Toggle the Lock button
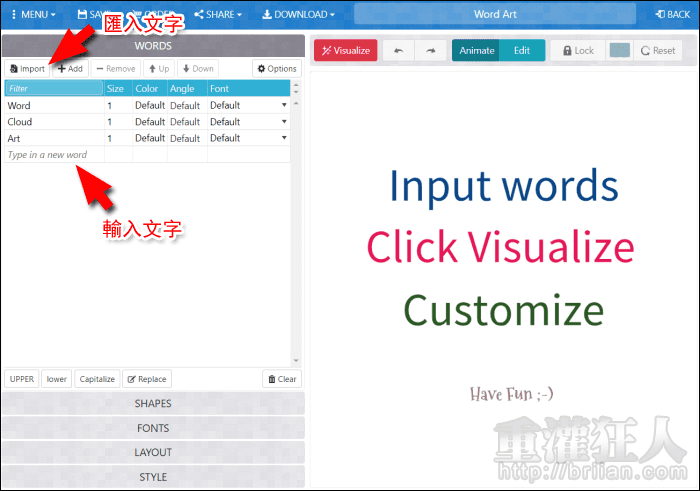The height and width of the screenshot is (491, 700). [x=577, y=51]
